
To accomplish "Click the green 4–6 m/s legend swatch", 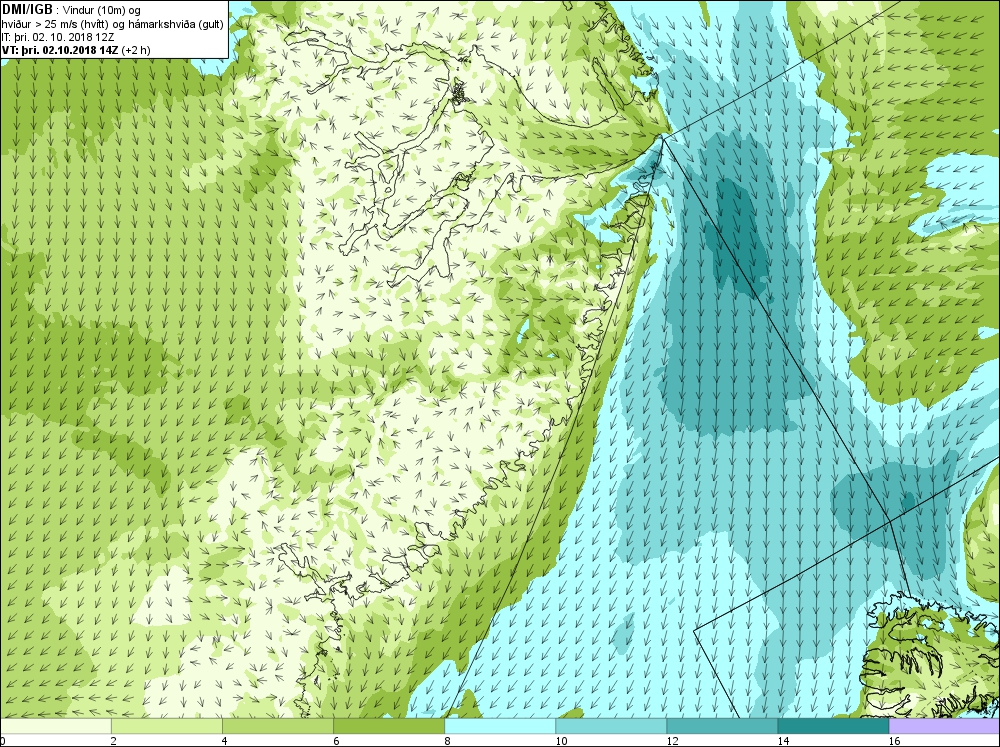I will (277, 726).
